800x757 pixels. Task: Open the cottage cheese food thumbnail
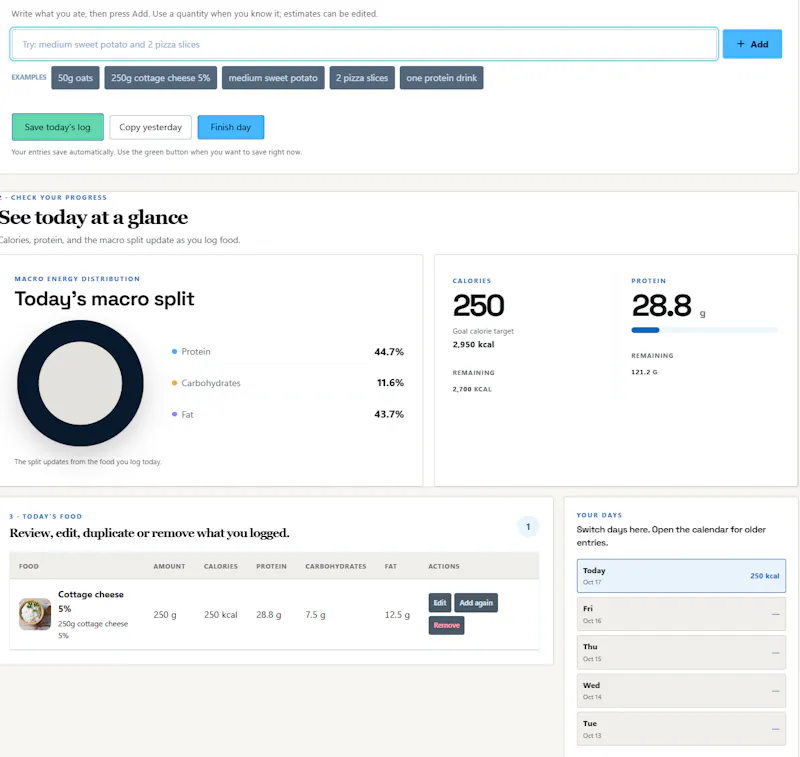click(35, 614)
